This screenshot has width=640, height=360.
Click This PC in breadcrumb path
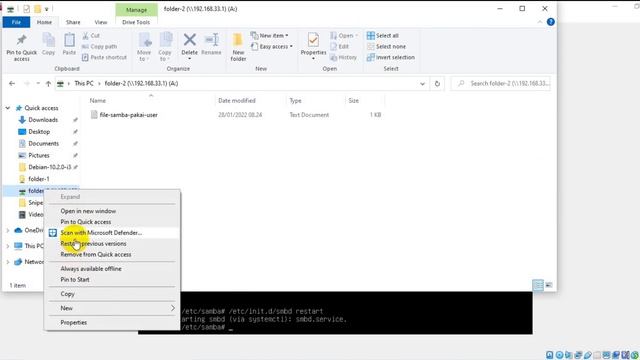[x=84, y=83]
